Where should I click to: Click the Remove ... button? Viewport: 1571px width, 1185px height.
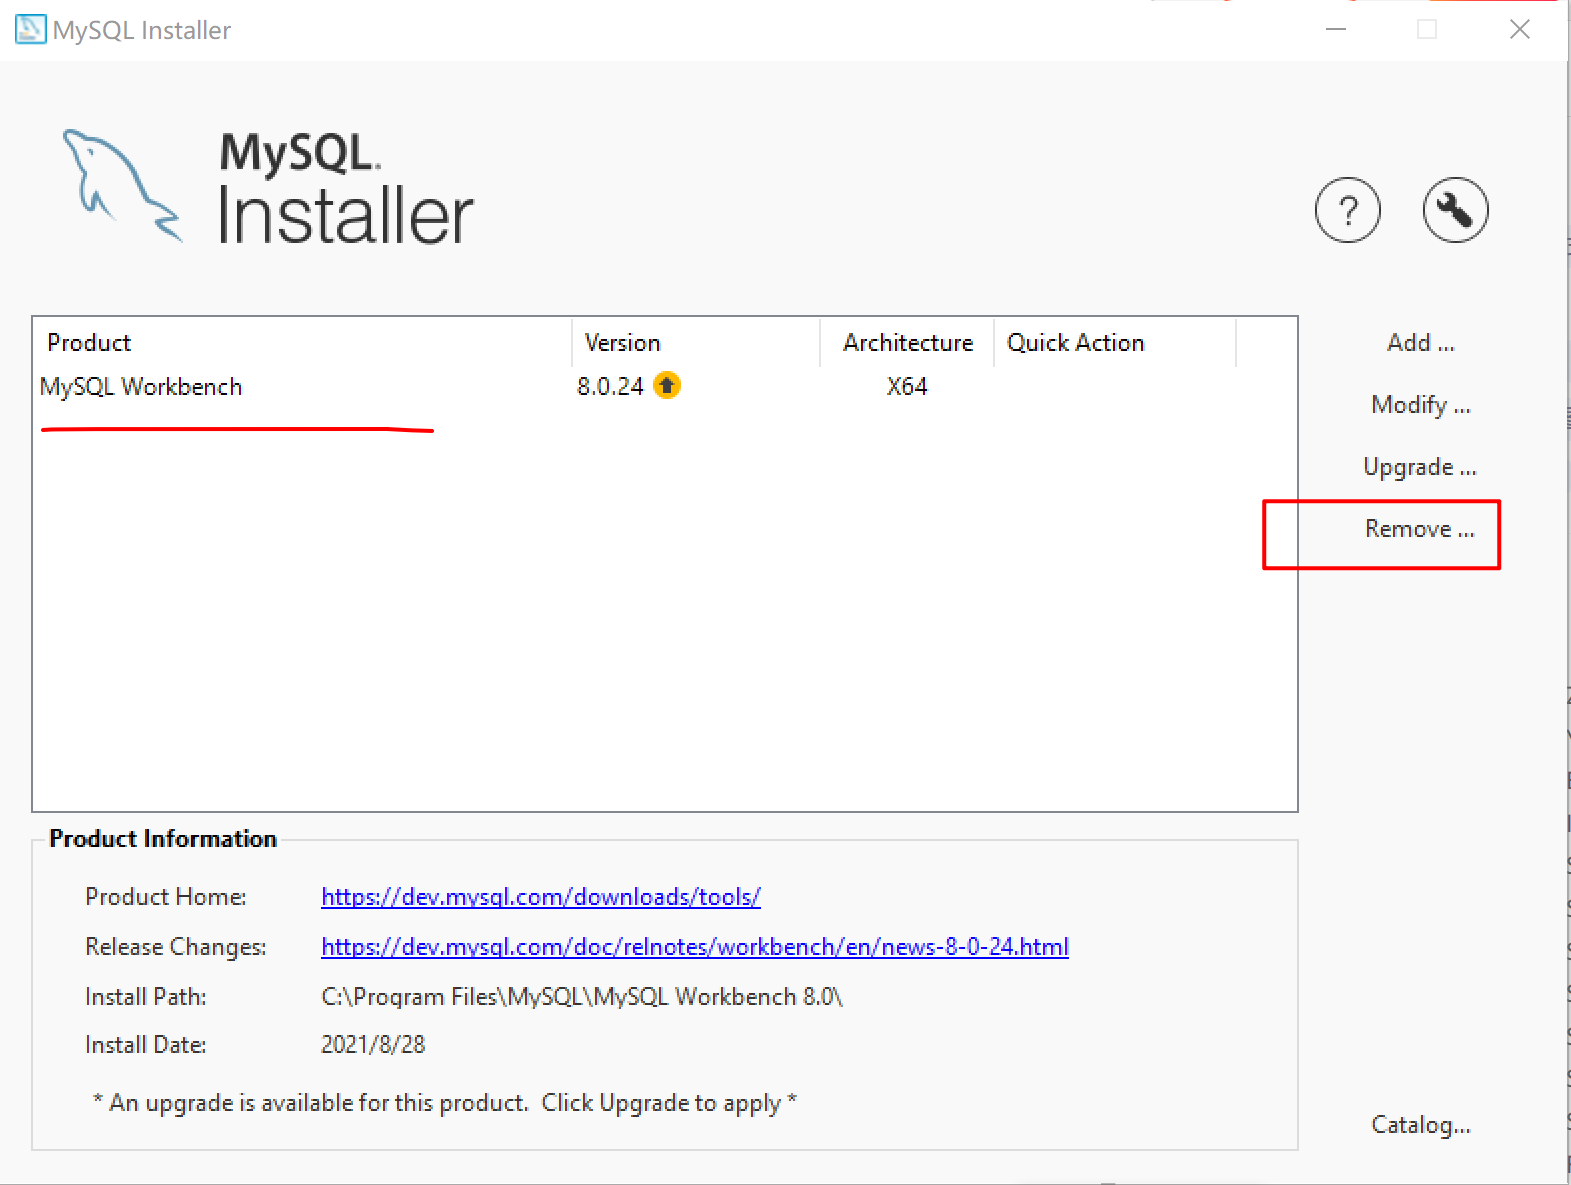click(x=1420, y=529)
